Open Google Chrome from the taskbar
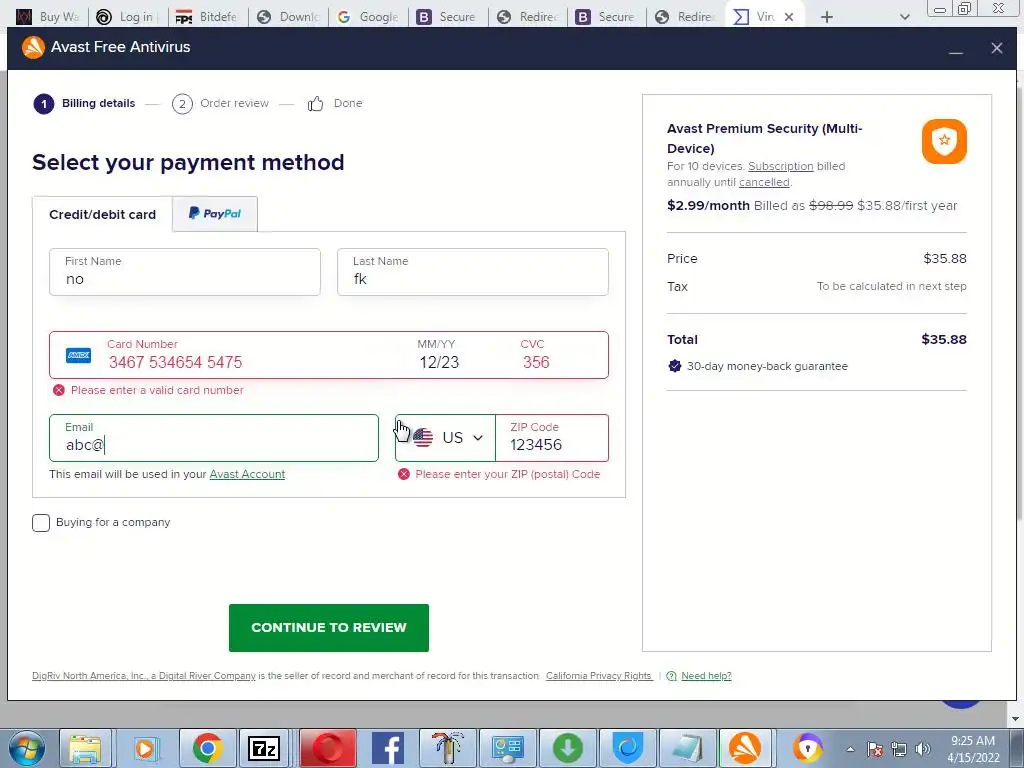 tap(207, 748)
